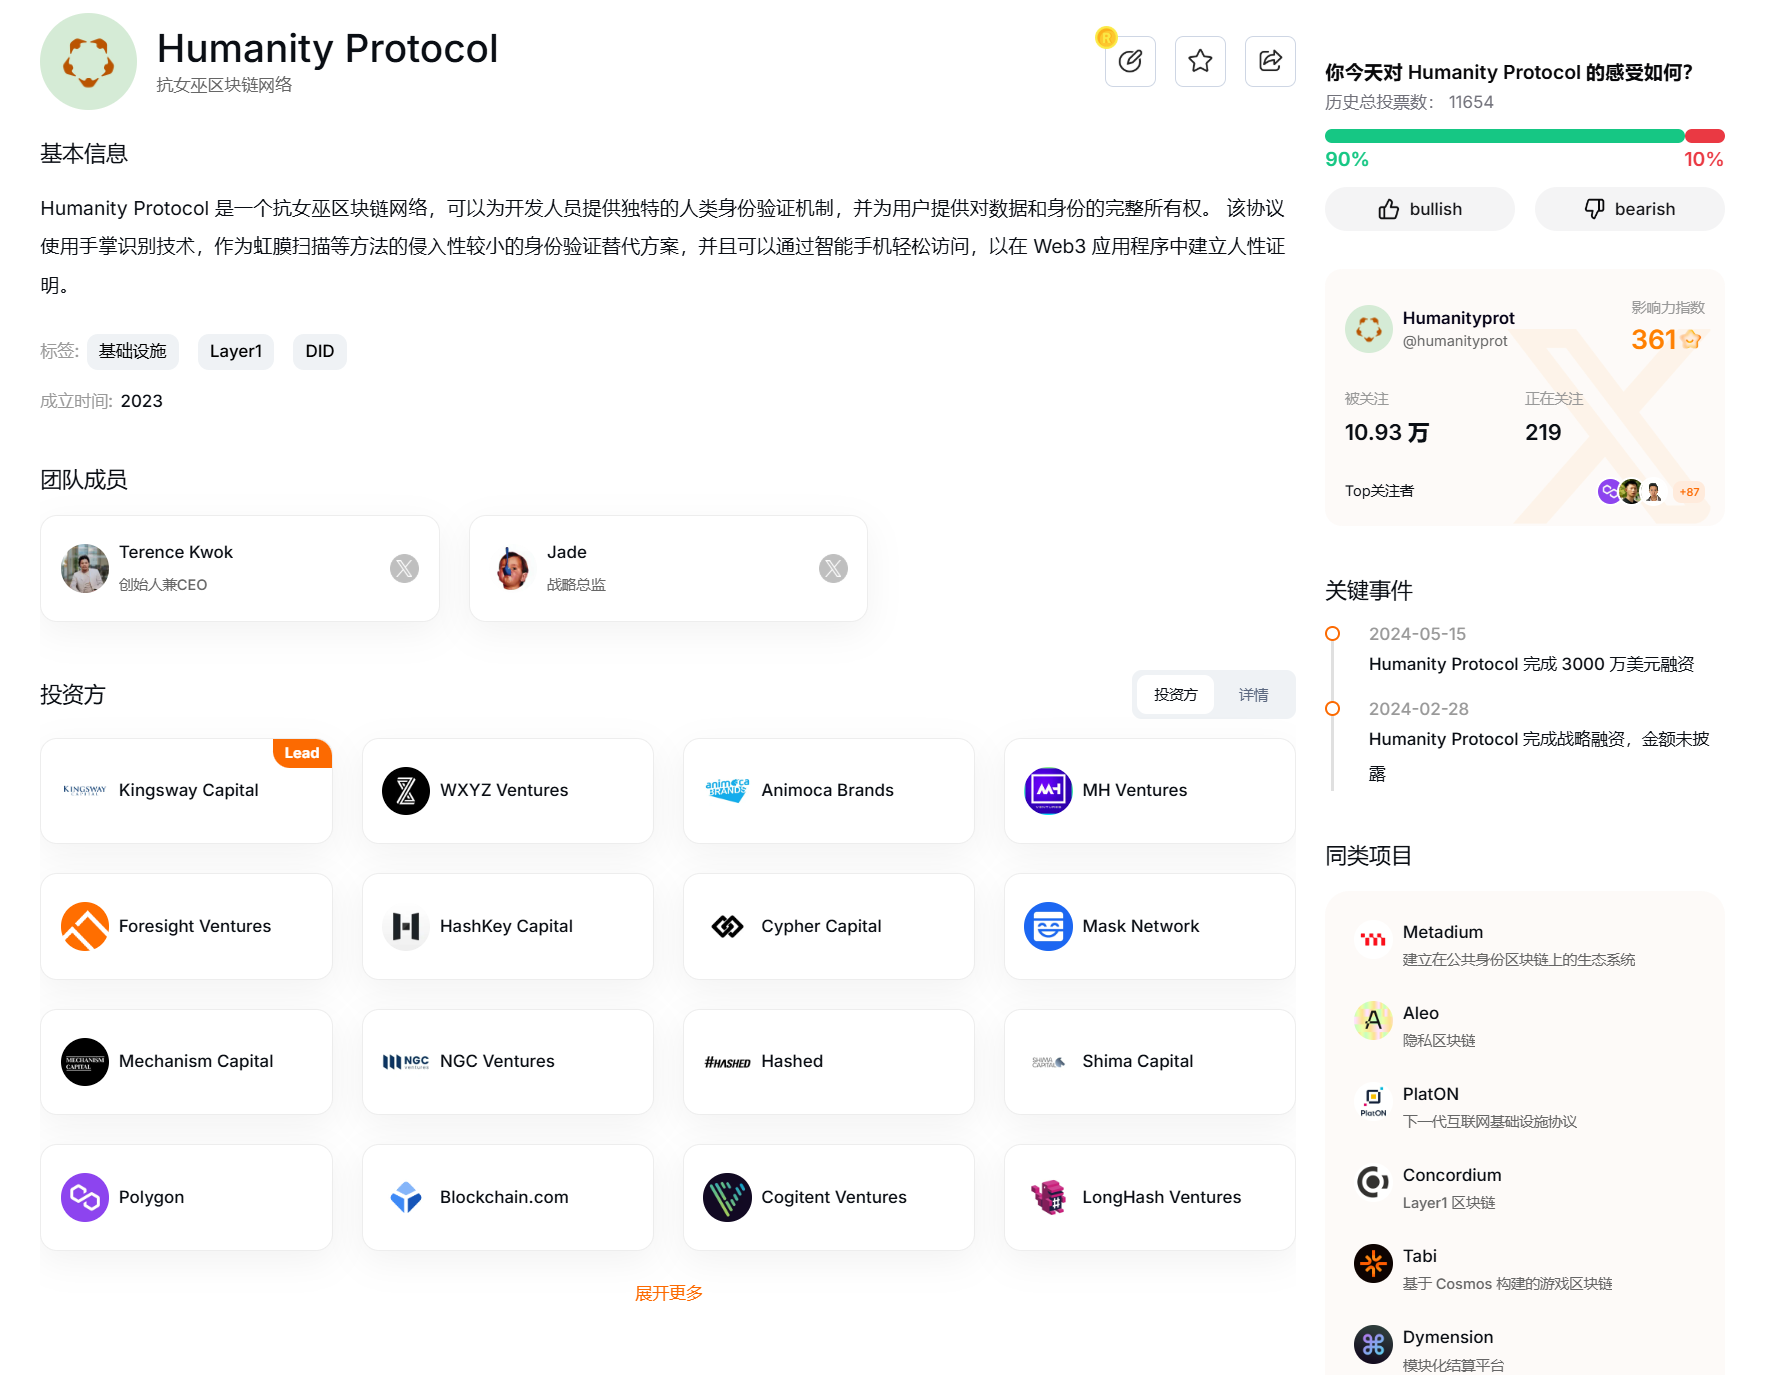Click the 2024-05-15 event timeline marker
Screen dimensions: 1765x1375
1332,634
